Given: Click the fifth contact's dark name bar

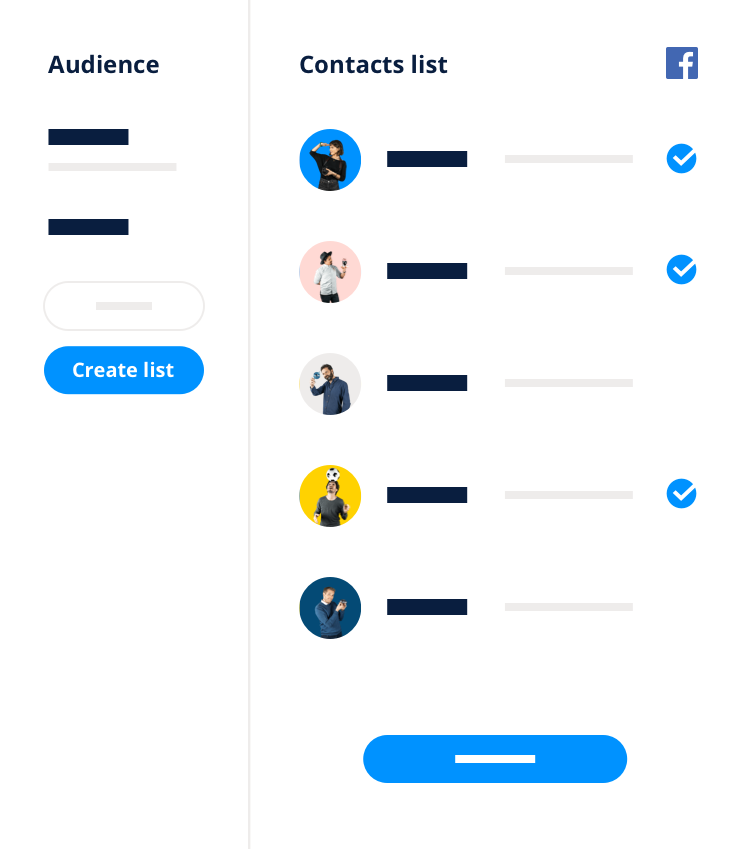Looking at the screenshot, I should pos(427,607).
